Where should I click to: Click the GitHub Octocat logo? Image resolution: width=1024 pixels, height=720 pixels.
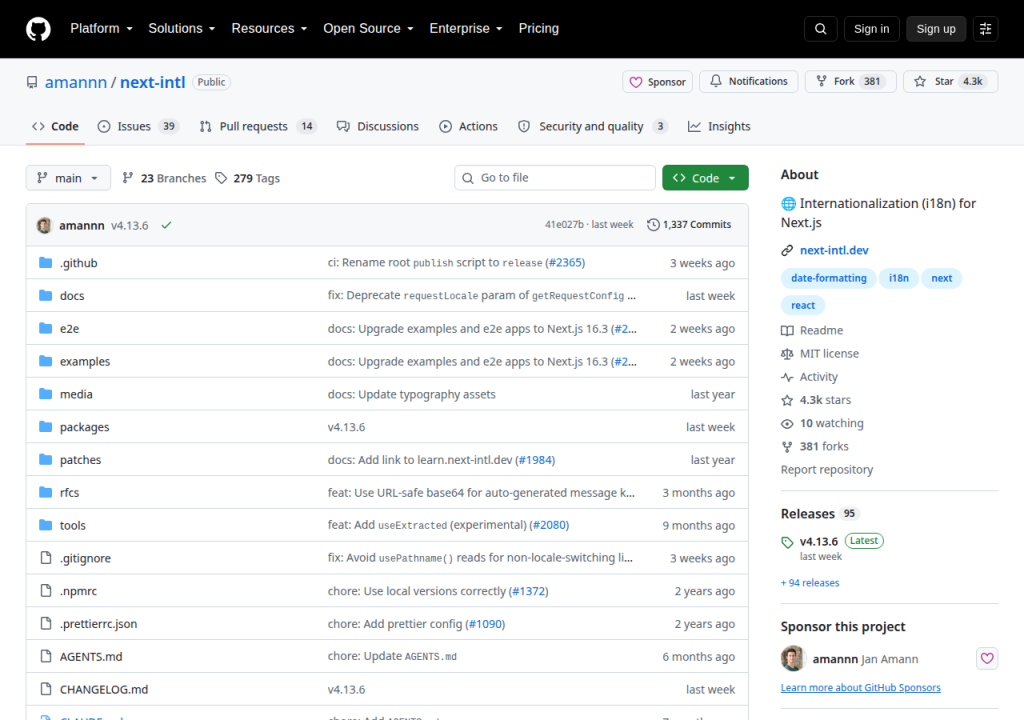click(38, 29)
